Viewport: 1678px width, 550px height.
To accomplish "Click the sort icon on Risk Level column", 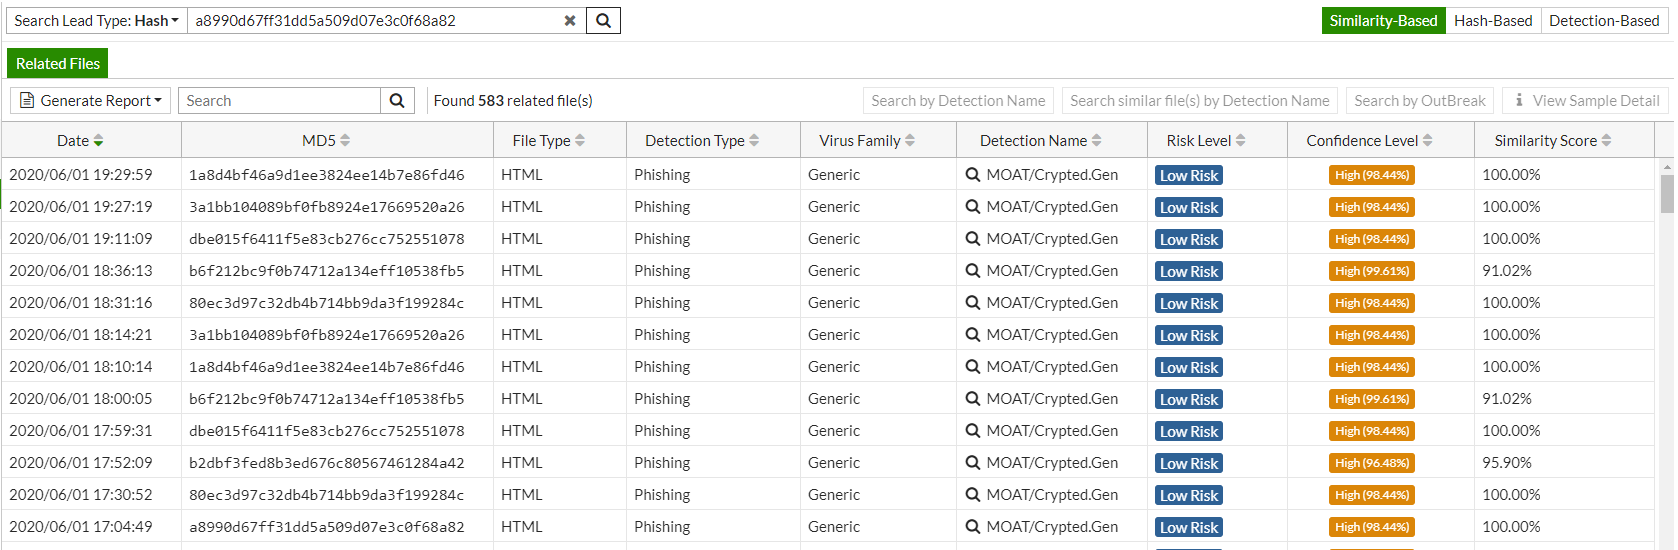I will click(1241, 141).
